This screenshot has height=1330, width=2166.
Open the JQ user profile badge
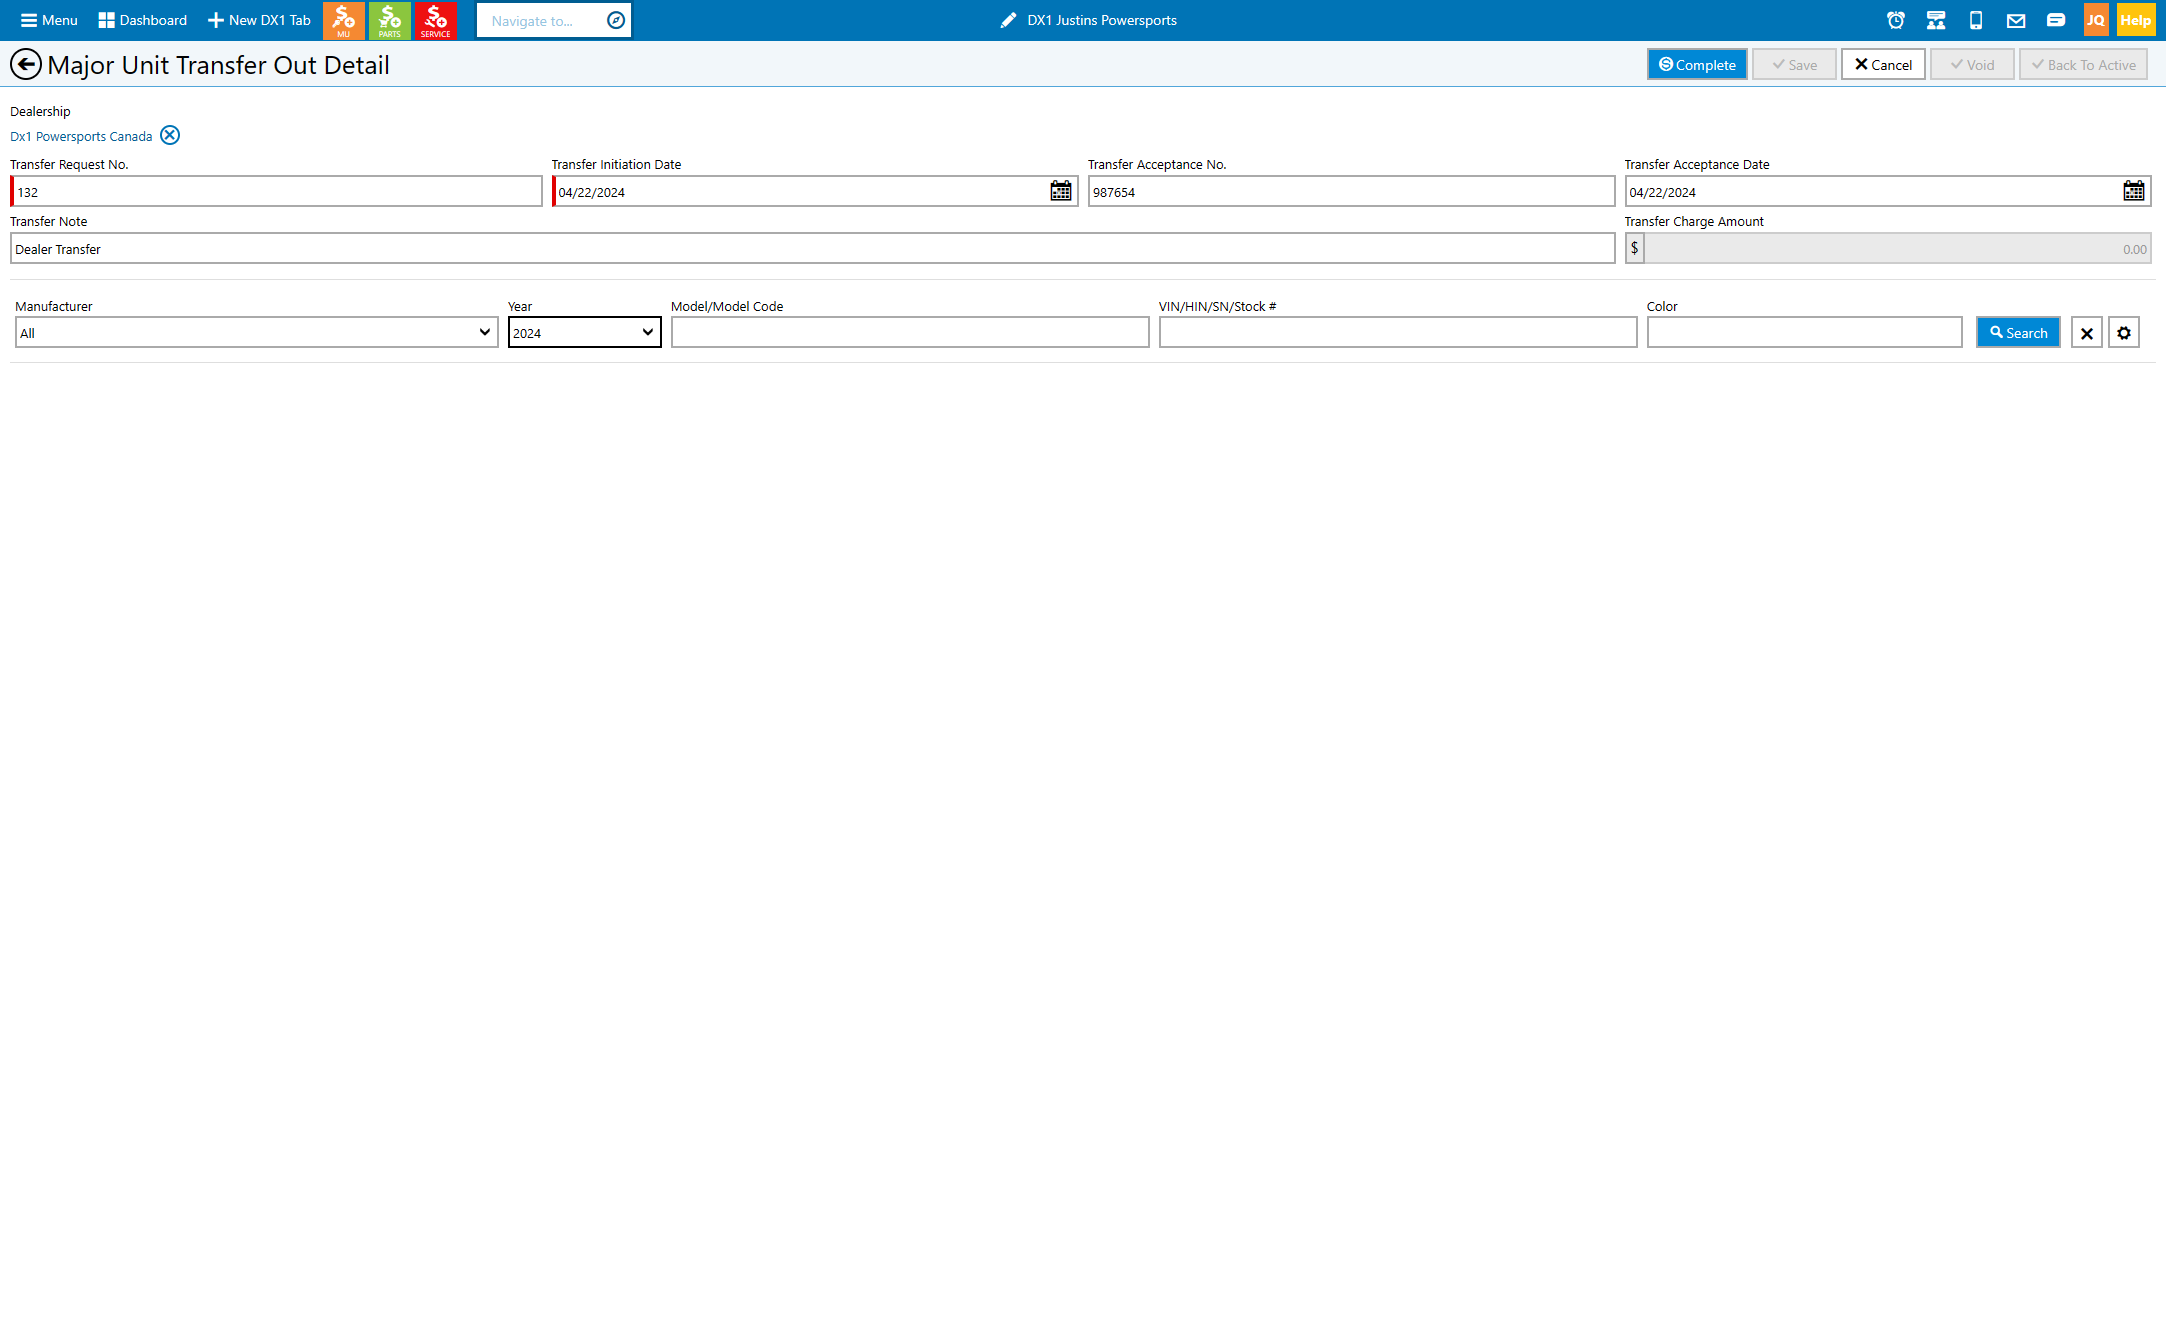point(2096,20)
